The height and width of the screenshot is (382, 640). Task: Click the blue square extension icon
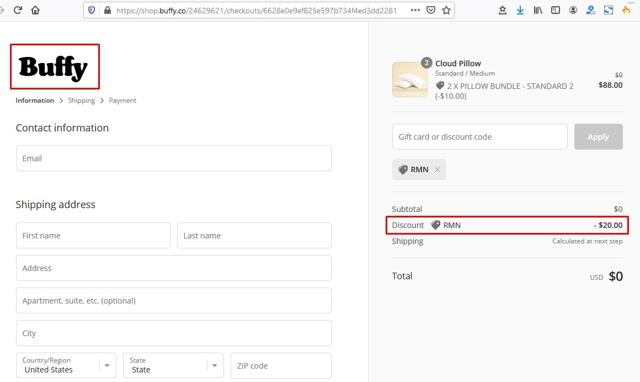[x=609, y=10]
